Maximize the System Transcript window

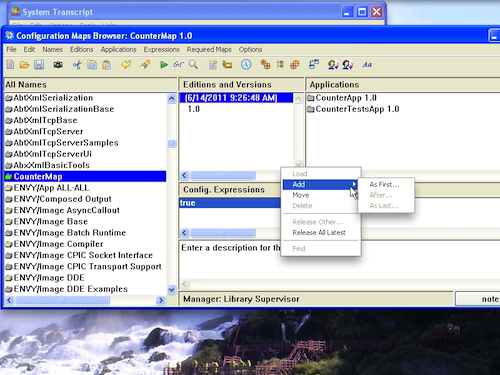click(x=362, y=12)
